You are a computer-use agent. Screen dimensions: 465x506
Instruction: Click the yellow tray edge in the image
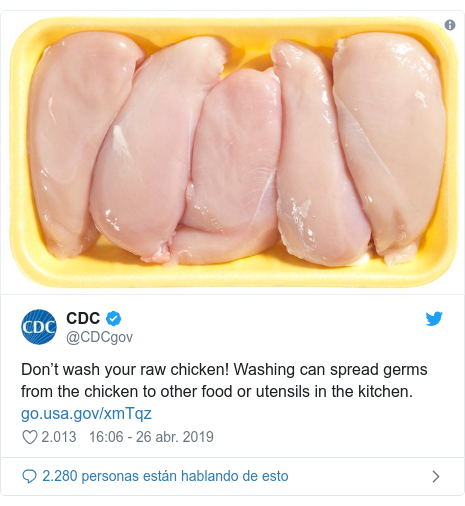point(232,275)
